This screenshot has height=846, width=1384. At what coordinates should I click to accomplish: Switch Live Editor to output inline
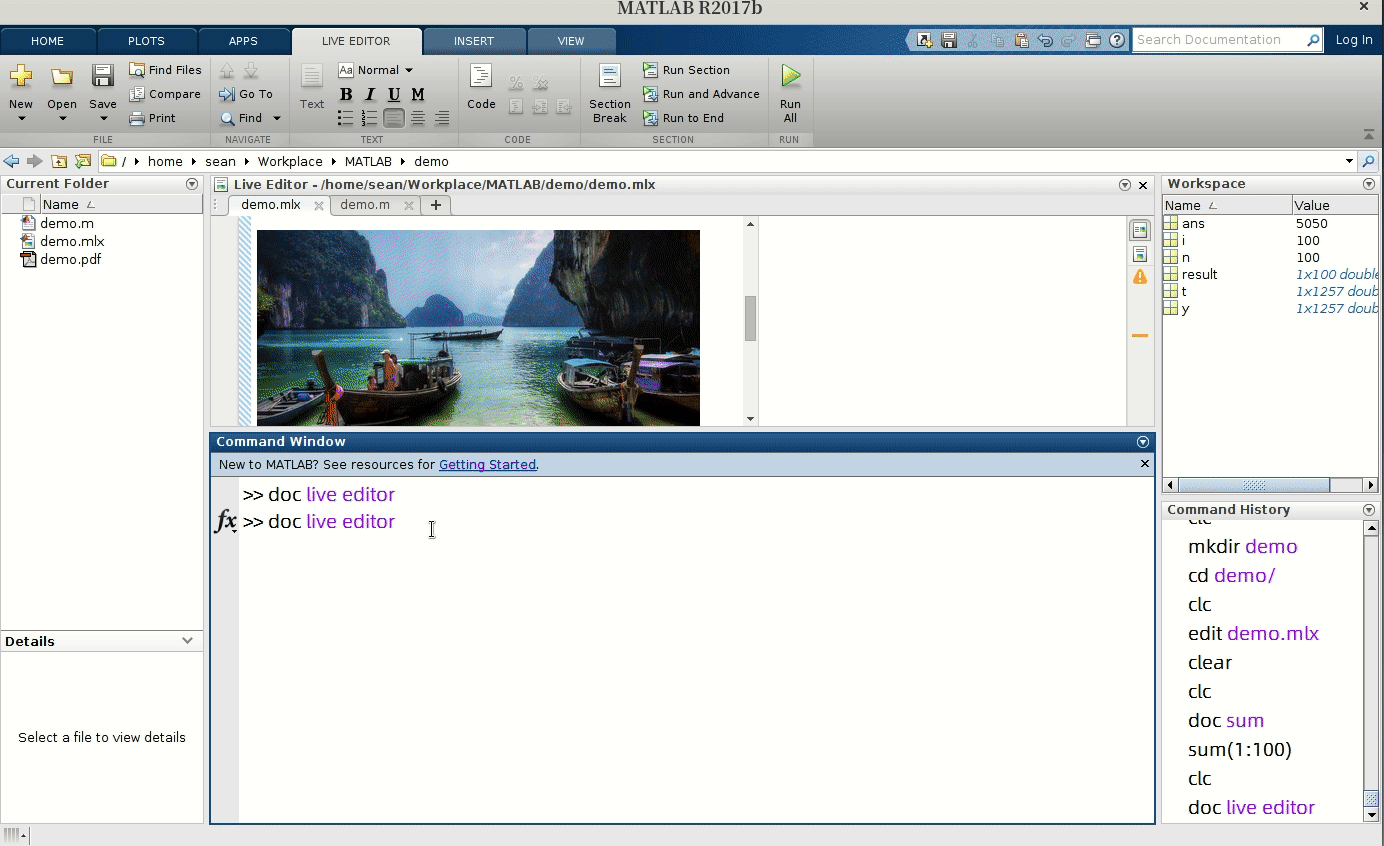(x=1140, y=254)
